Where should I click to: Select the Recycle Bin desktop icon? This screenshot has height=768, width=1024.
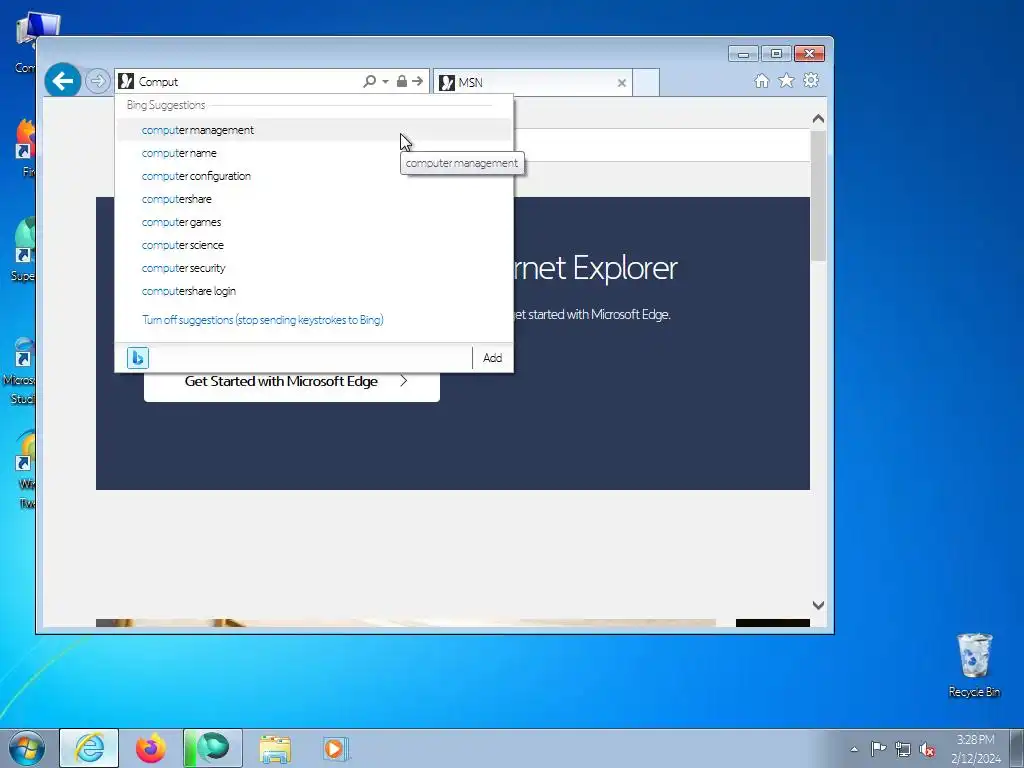tap(974, 665)
